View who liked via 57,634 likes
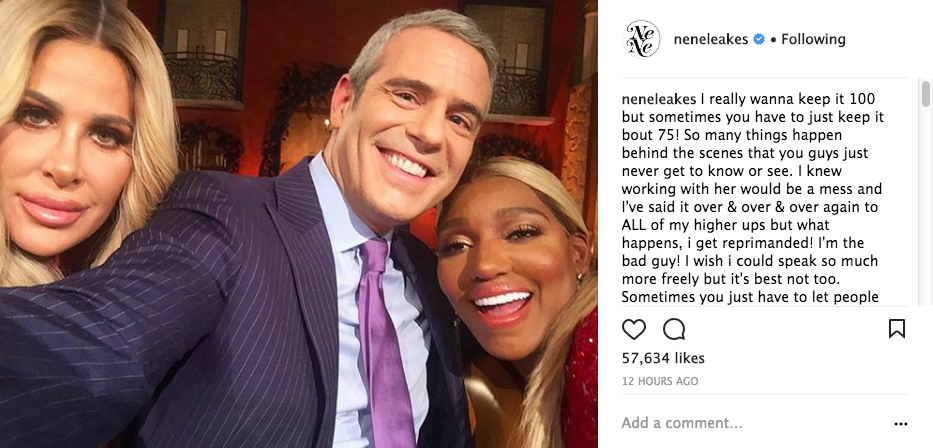Screen dimensions: 933x448 pos(663,358)
